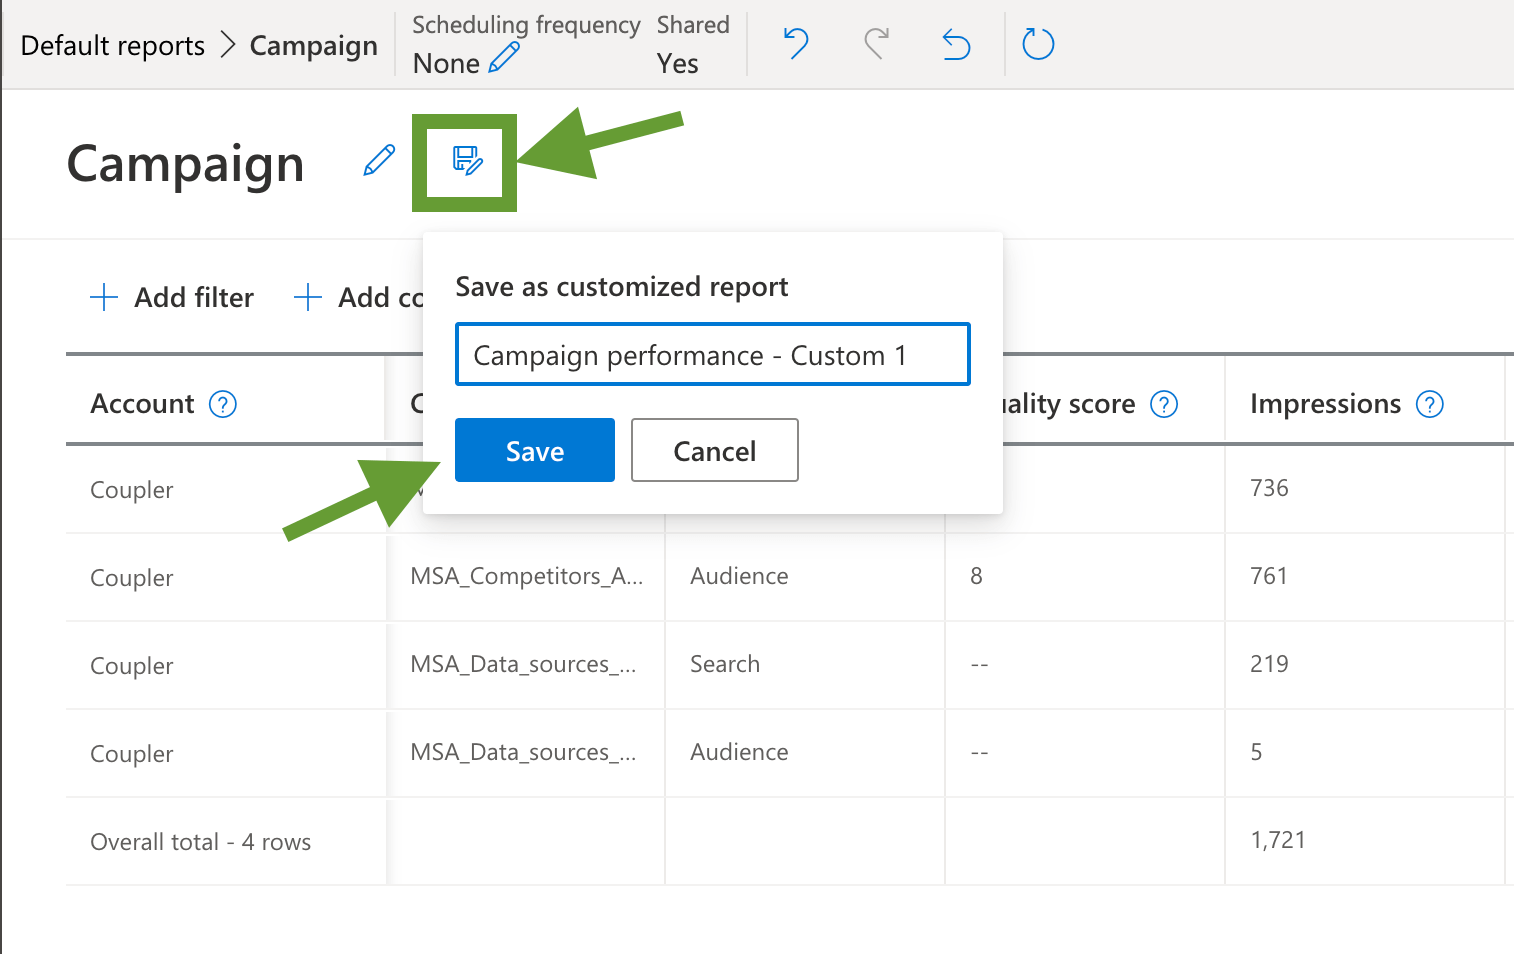Click the save as customized report icon

[467, 160]
